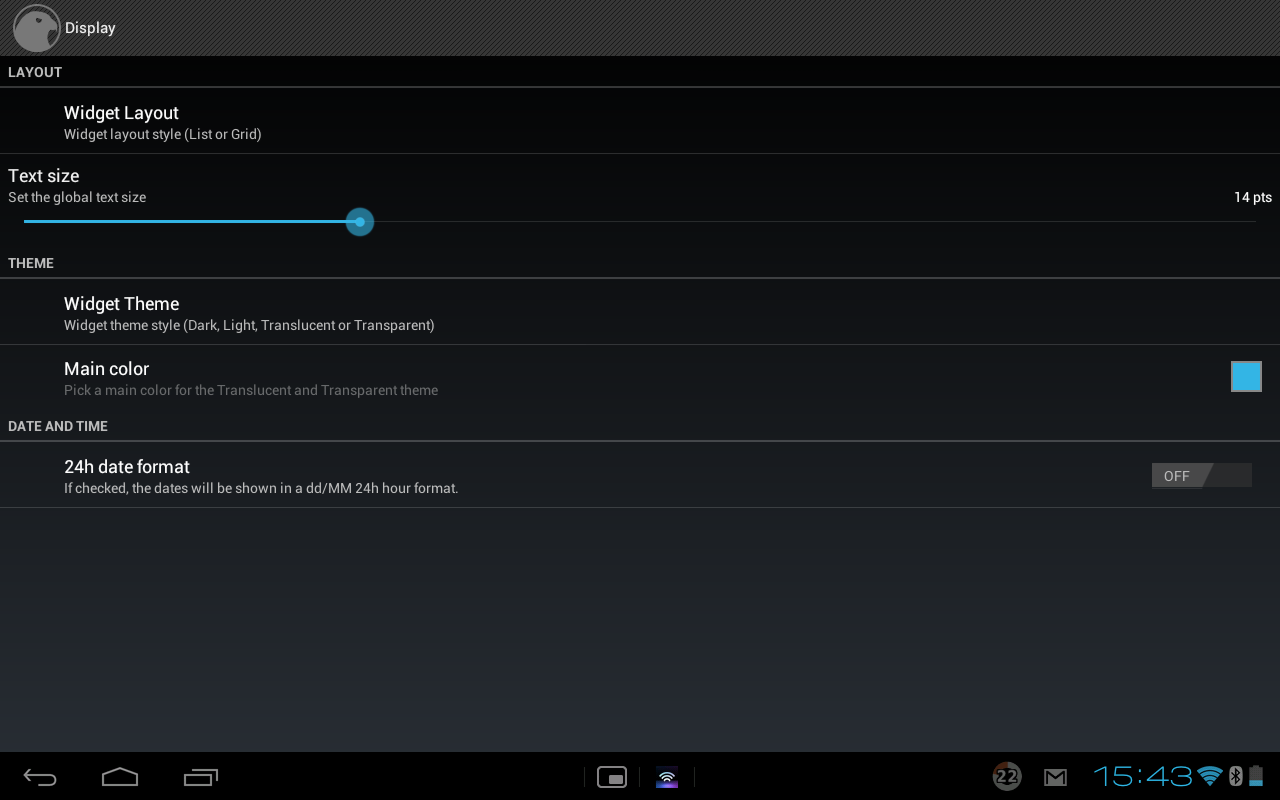1280x800 pixels.
Task: Tap the falcon app icon beside Display
Action: (x=37, y=28)
